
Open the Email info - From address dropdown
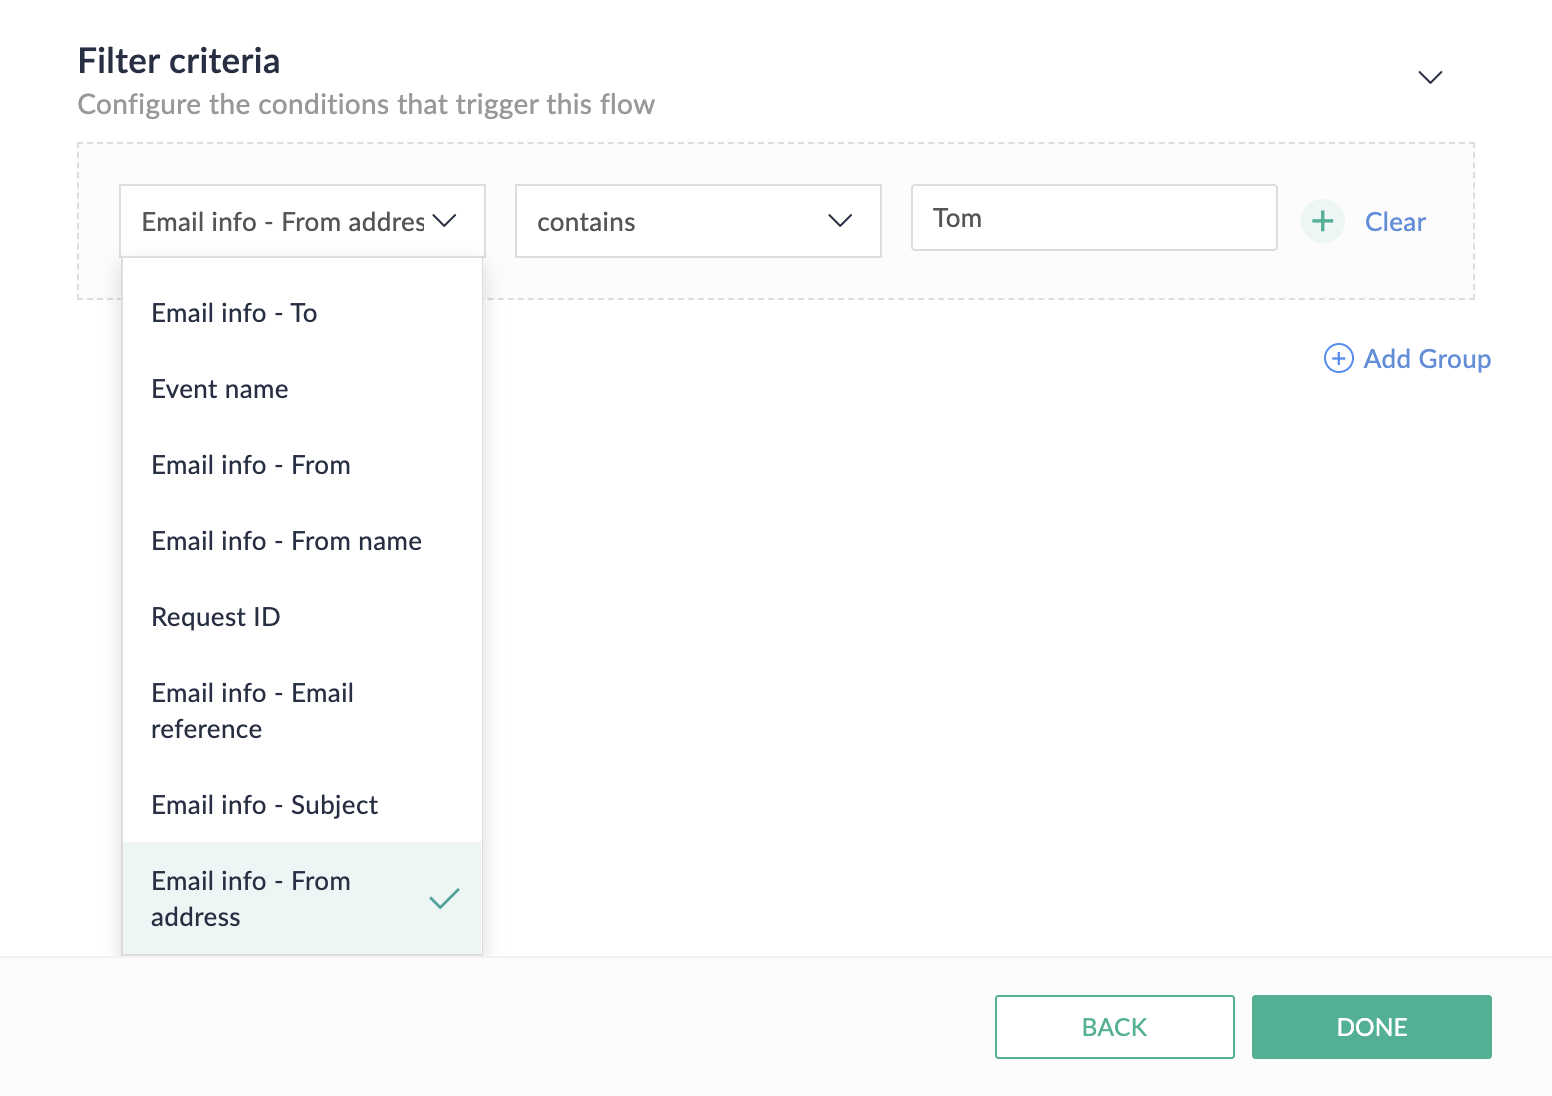pyautogui.click(x=301, y=221)
